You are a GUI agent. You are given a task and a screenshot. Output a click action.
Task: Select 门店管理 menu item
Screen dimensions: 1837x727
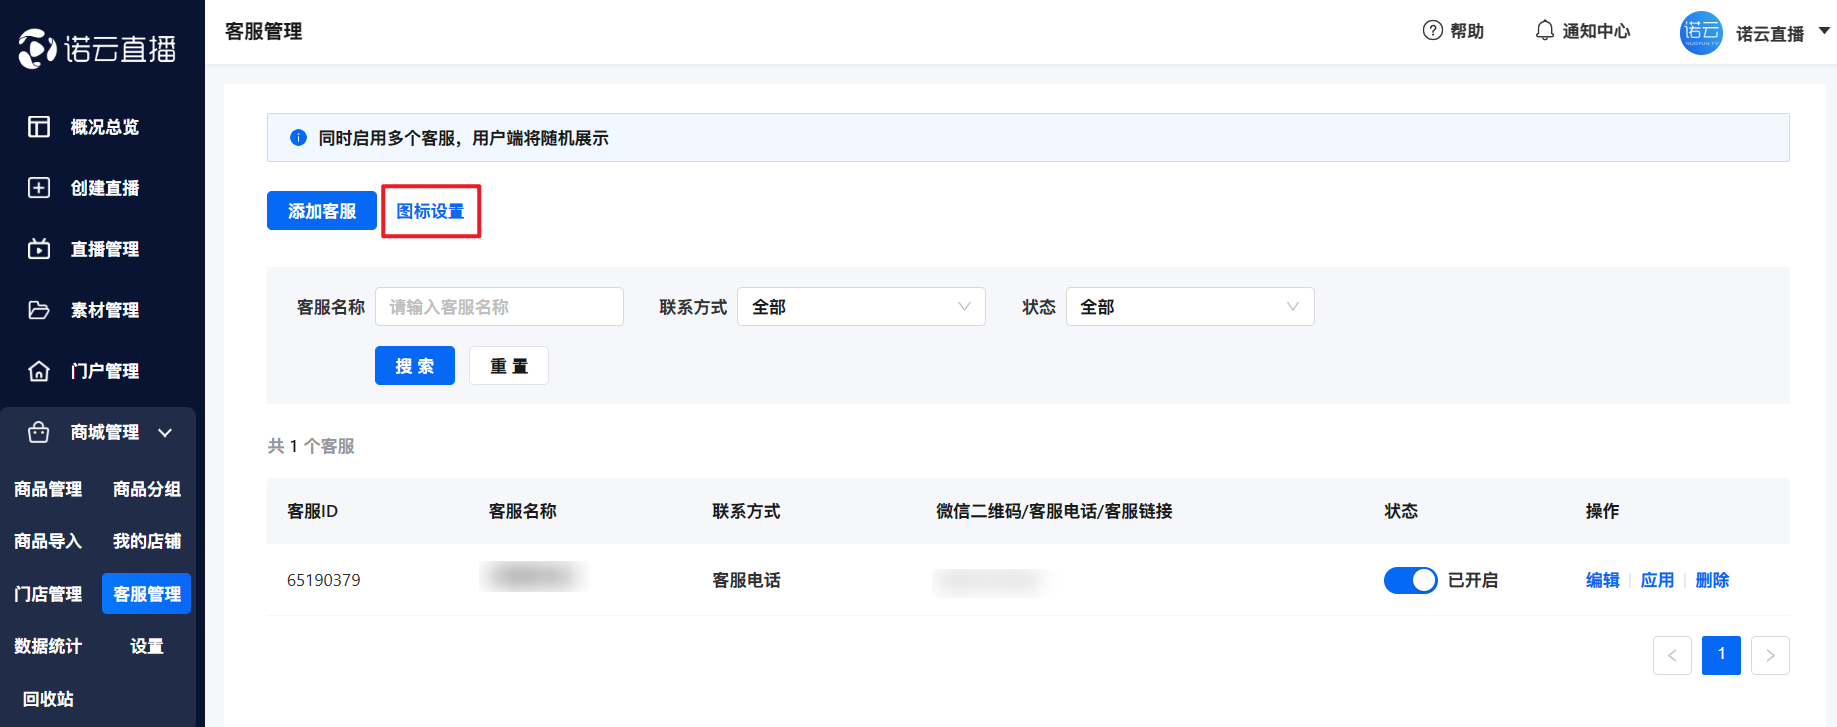click(48, 594)
